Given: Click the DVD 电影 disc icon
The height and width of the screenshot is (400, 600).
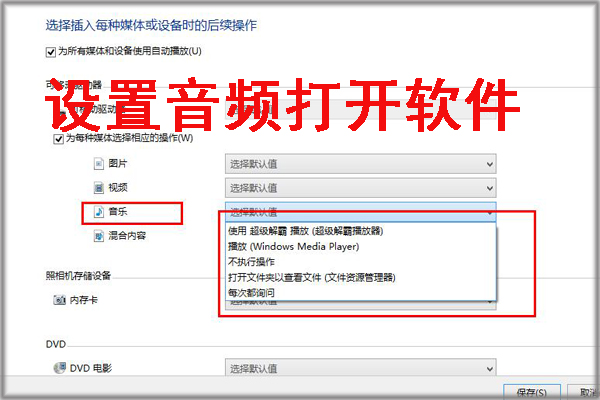Looking at the screenshot, I should [x=60, y=368].
